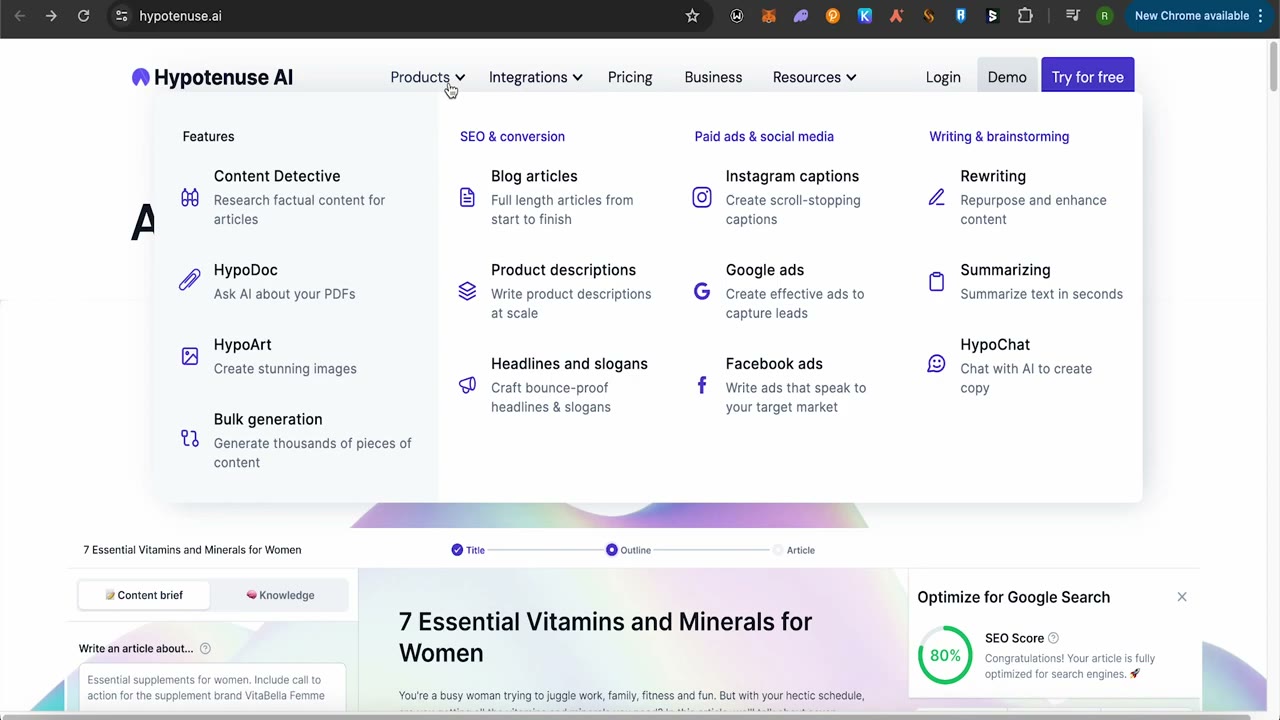Click the Headlines and slogans megaphone icon
1280x720 pixels.
[467, 385]
